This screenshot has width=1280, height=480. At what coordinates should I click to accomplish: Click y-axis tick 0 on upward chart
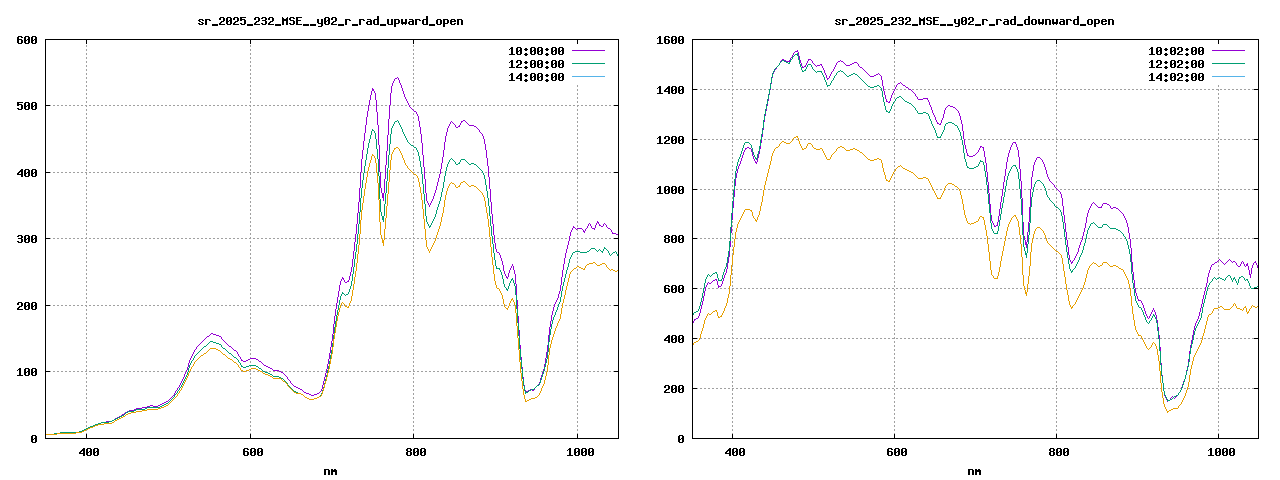tap(34, 438)
